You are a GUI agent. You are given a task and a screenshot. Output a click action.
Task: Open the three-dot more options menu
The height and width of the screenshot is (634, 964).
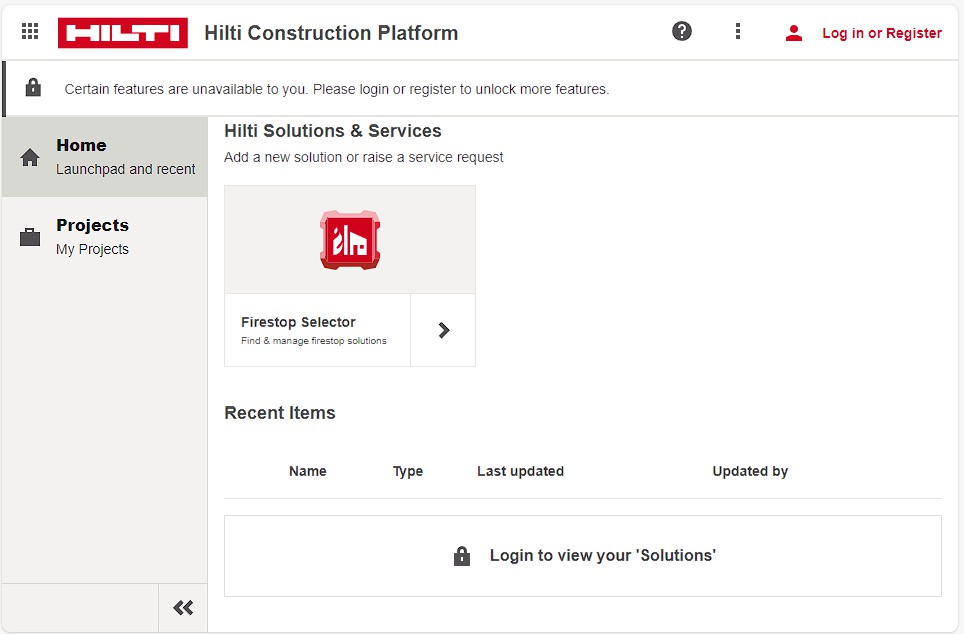[x=738, y=31]
